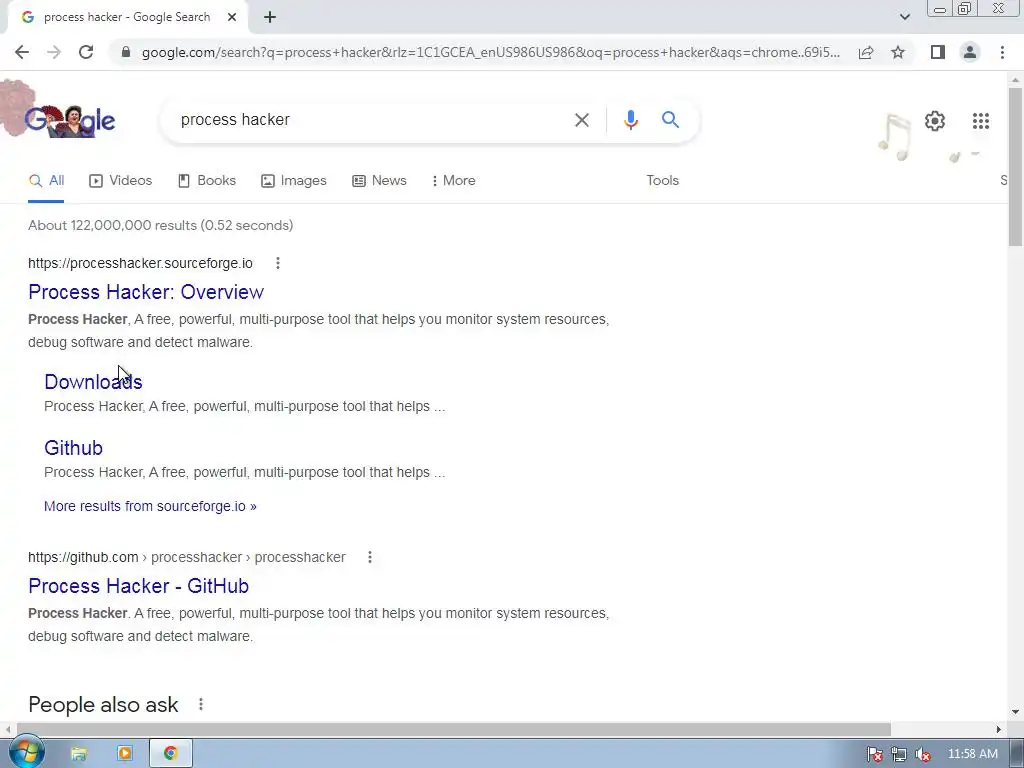This screenshot has height=768, width=1024.
Task: Start voice search with microphone icon
Action: coord(630,120)
